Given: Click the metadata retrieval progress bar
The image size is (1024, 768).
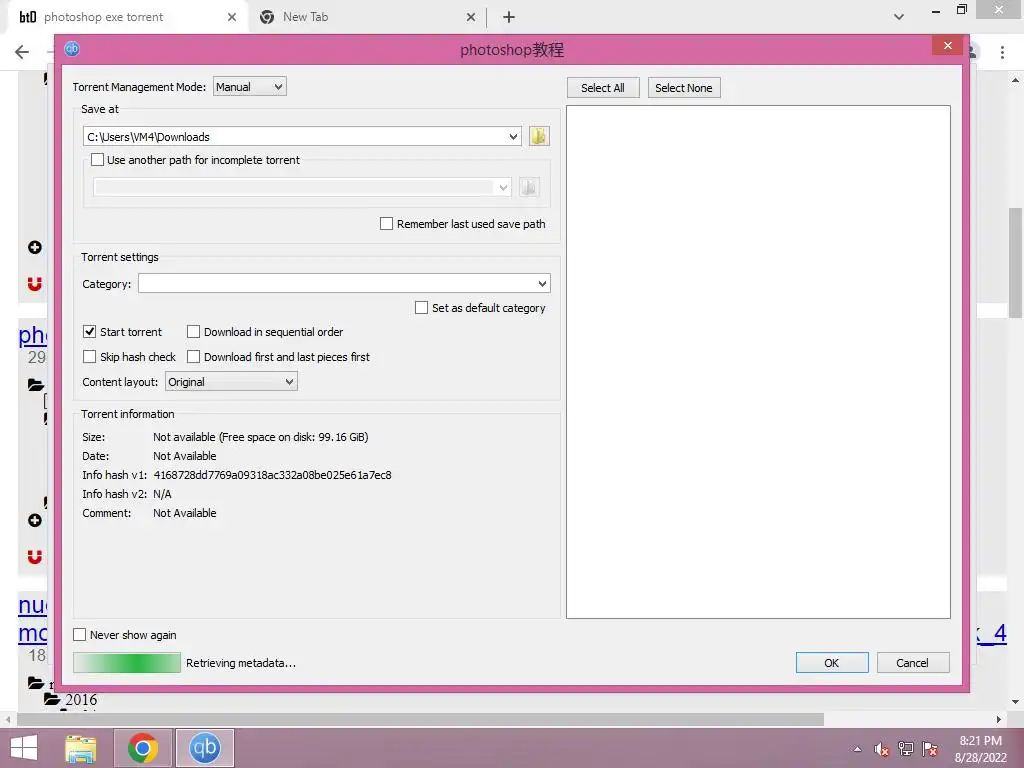Looking at the screenshot, I should tap(127, 663).
